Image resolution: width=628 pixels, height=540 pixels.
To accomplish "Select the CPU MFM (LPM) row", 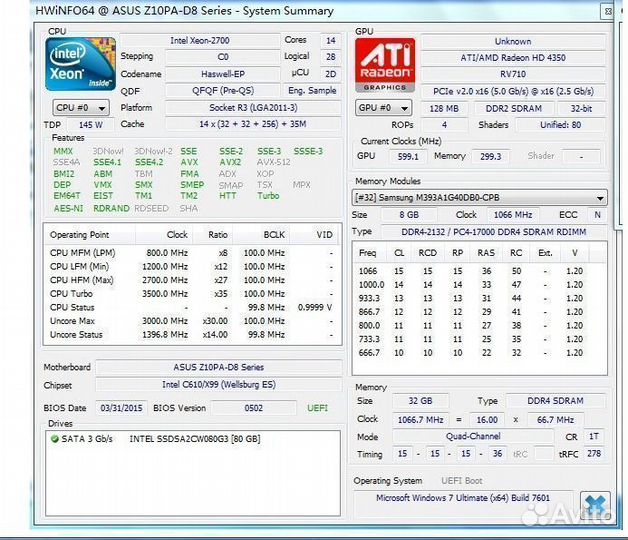I will (192, 253).
